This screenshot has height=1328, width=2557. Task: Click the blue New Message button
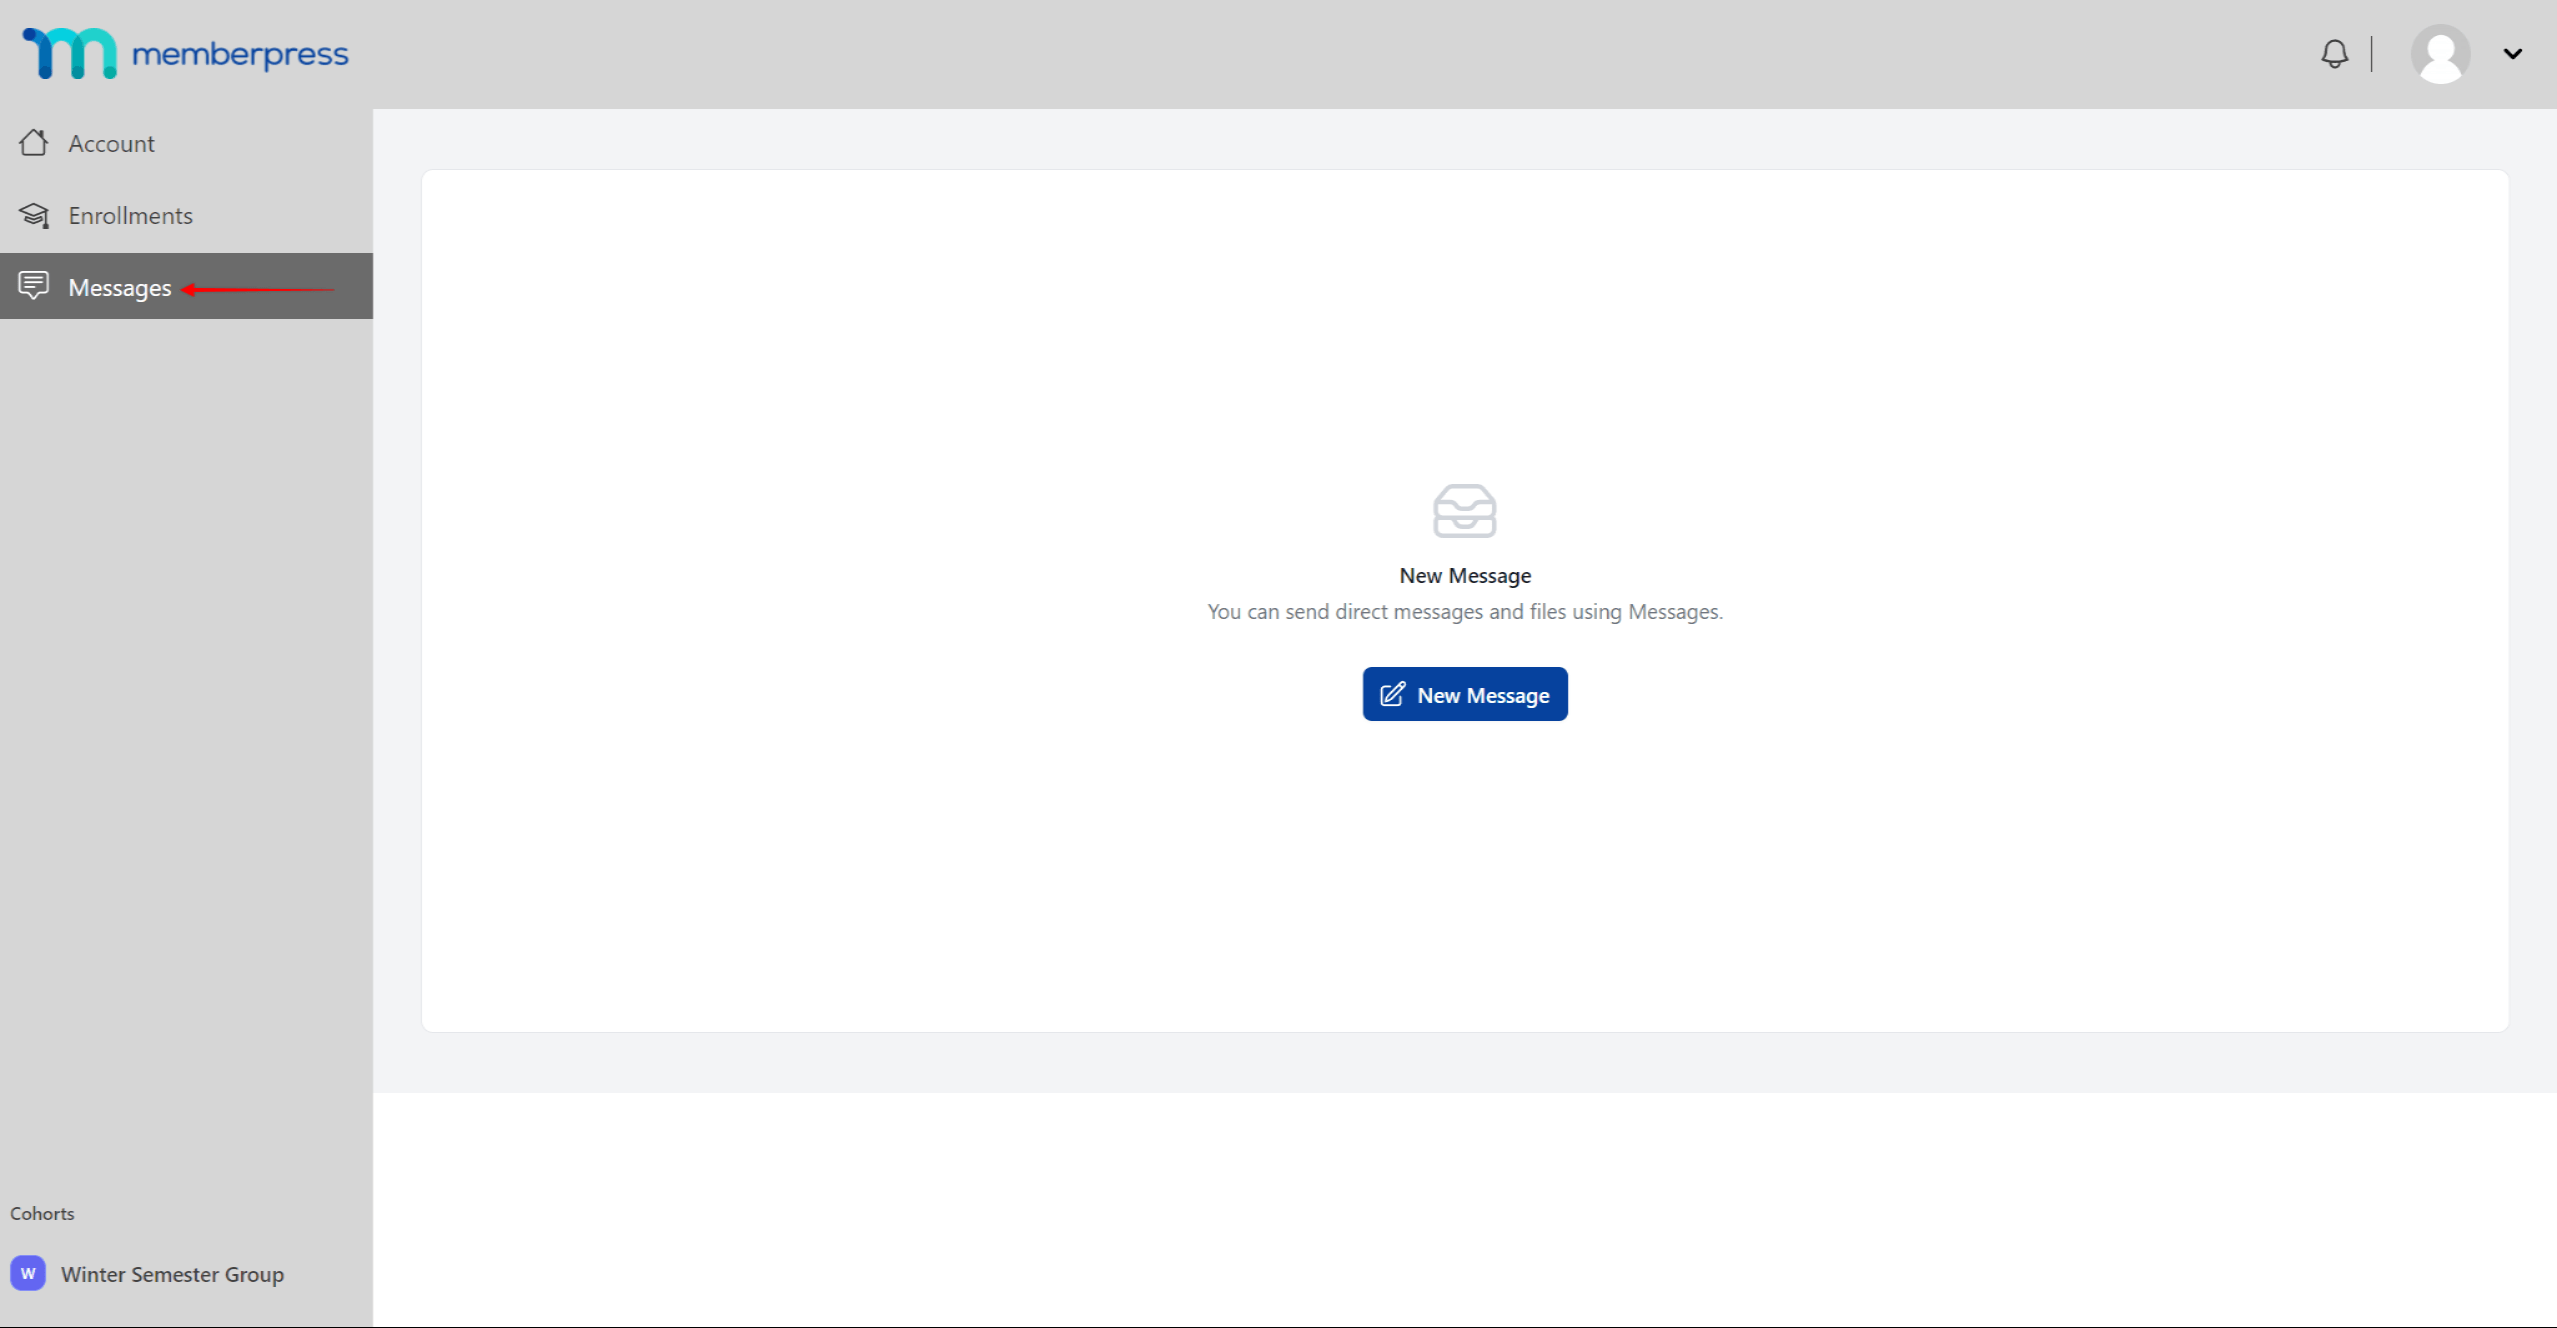(x=1465, y=694)
